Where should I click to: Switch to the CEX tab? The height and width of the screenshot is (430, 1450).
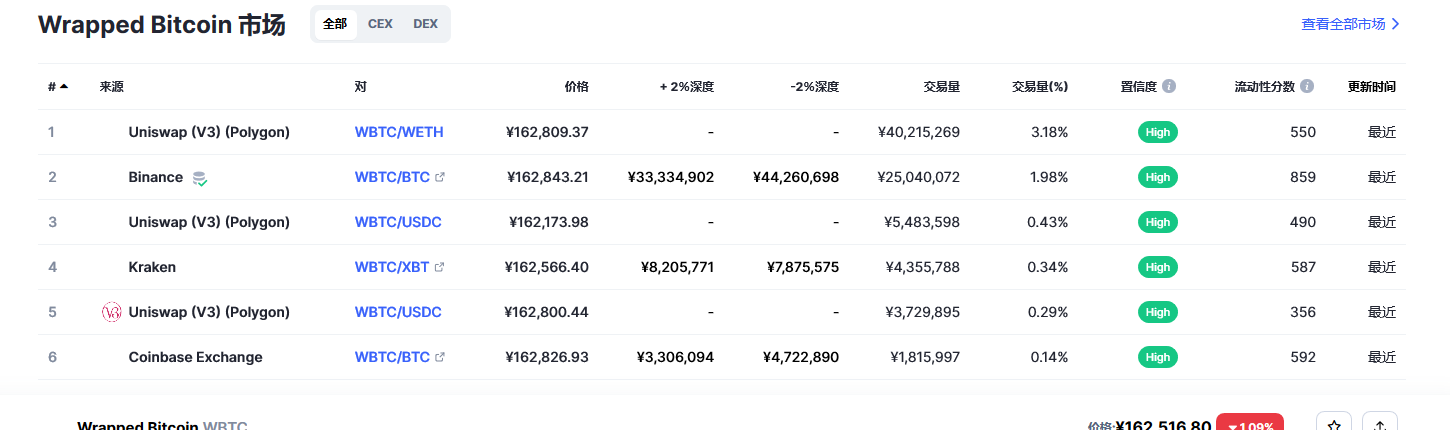pyautogui.click(x=380, y=24)
